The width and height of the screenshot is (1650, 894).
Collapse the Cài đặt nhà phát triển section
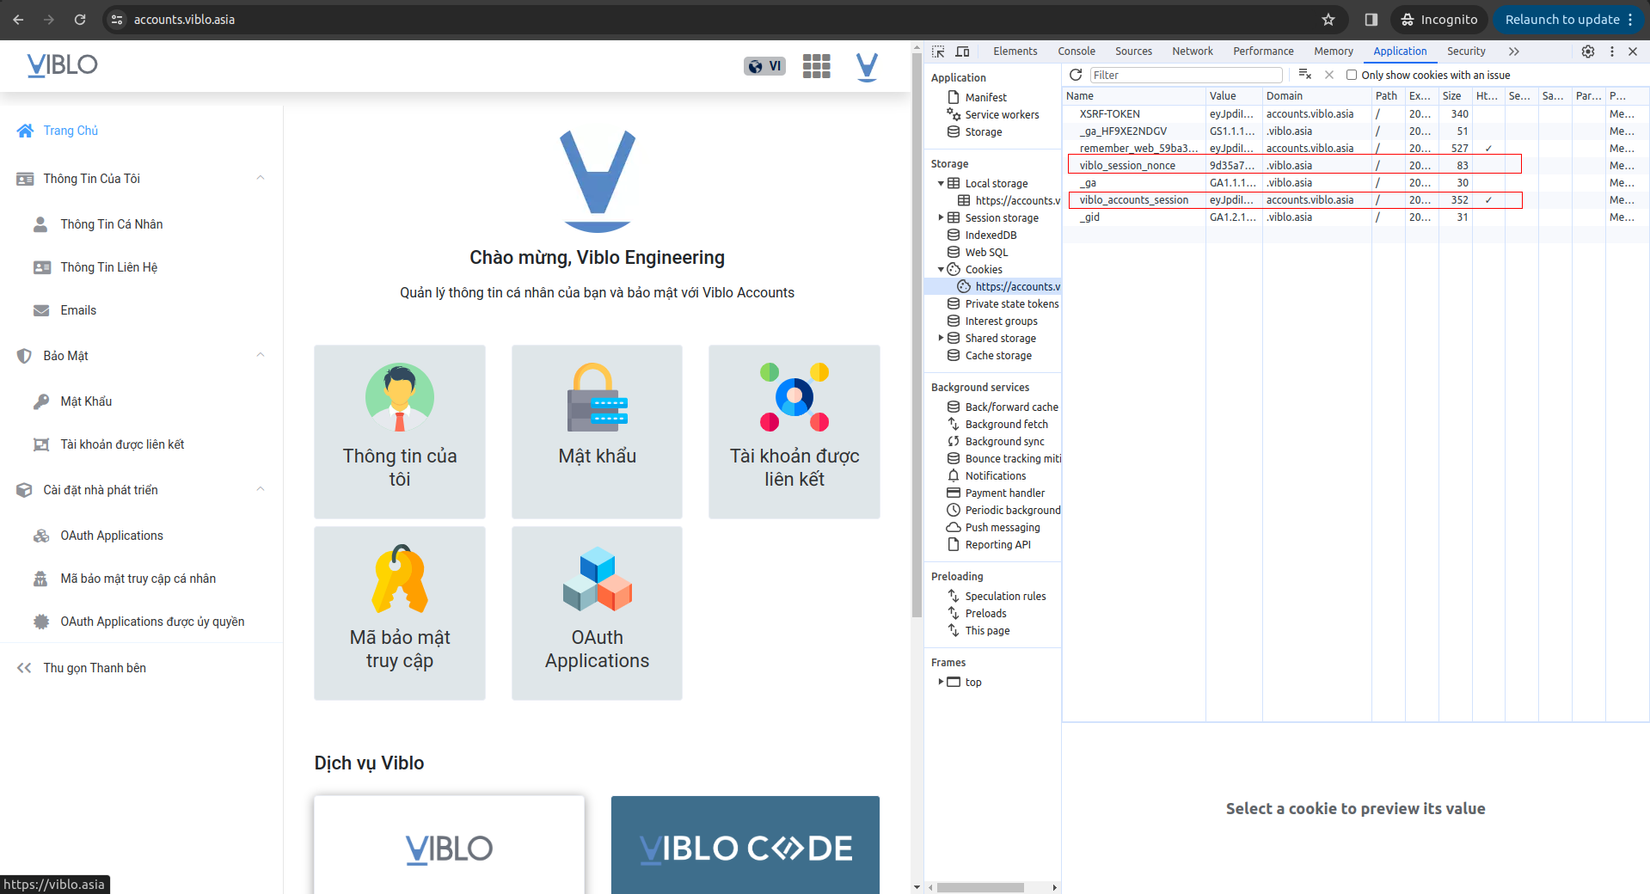260,489
